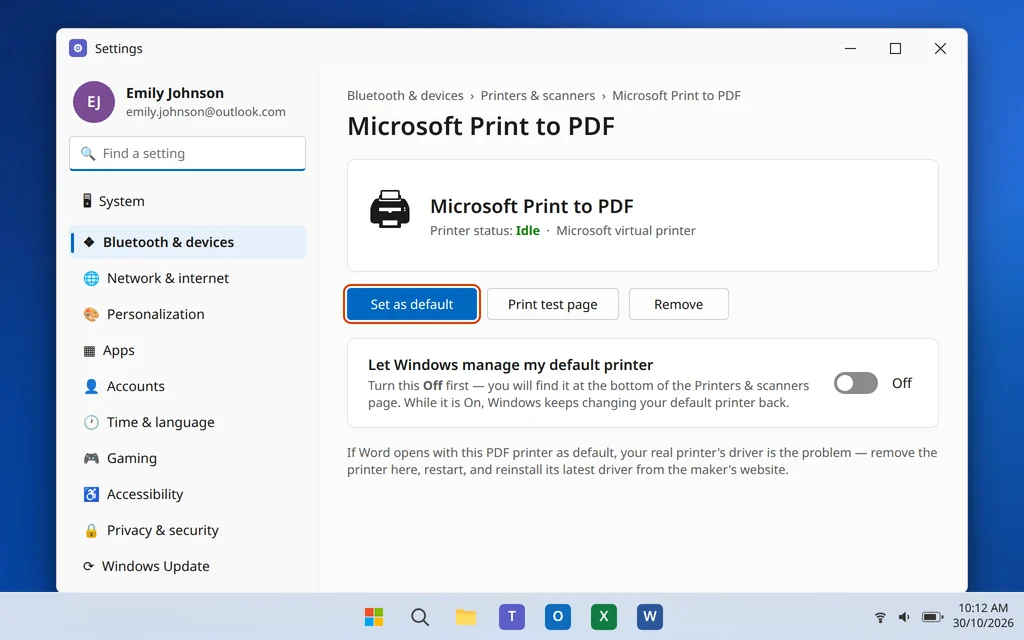
Task: Go back to Bluetooth & devices breadcrumb
Action: tap(405, 95)
